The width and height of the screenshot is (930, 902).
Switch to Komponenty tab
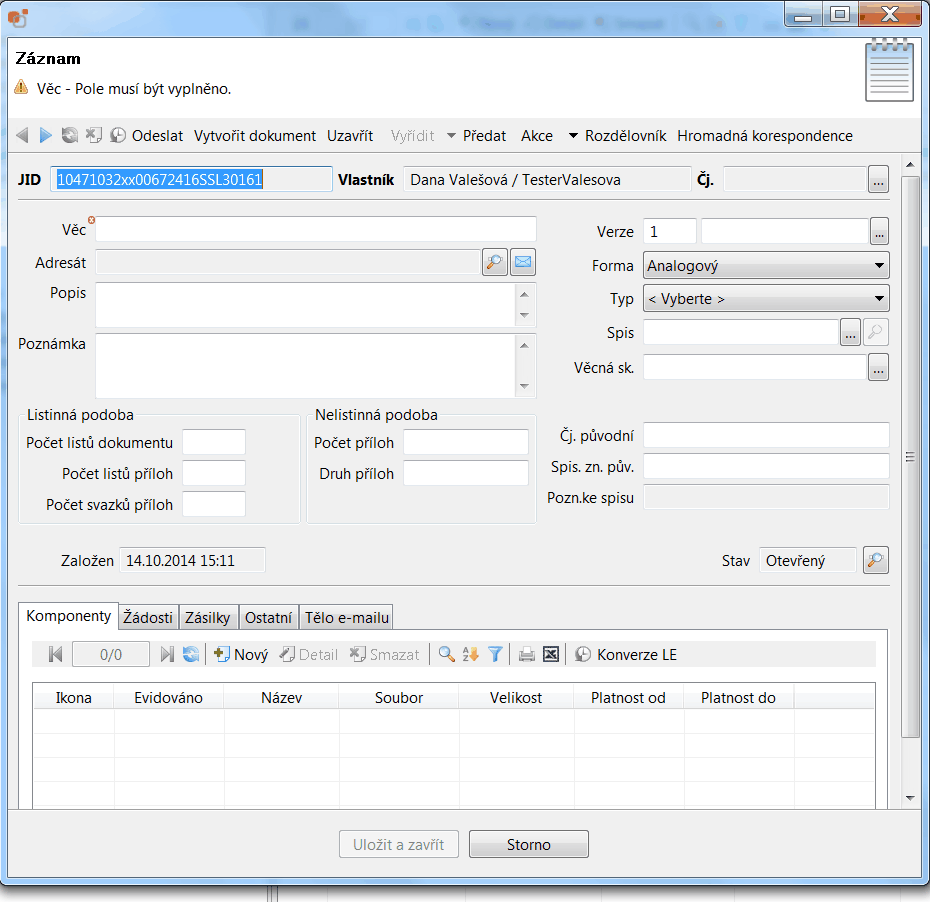tap(68, 616)
